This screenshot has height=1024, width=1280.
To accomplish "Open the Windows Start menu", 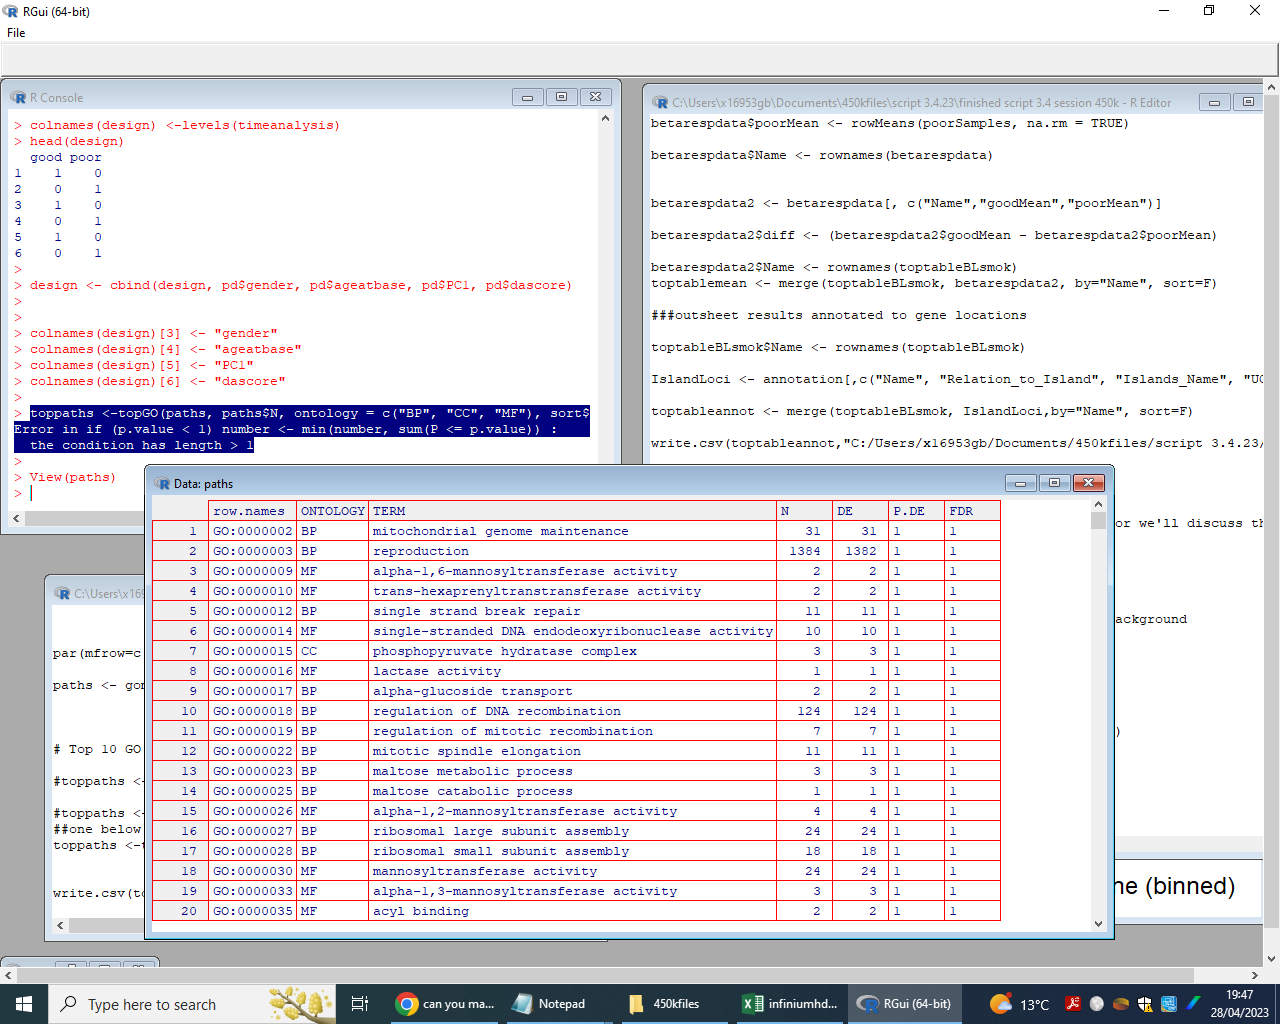I will coord(24,1004).
